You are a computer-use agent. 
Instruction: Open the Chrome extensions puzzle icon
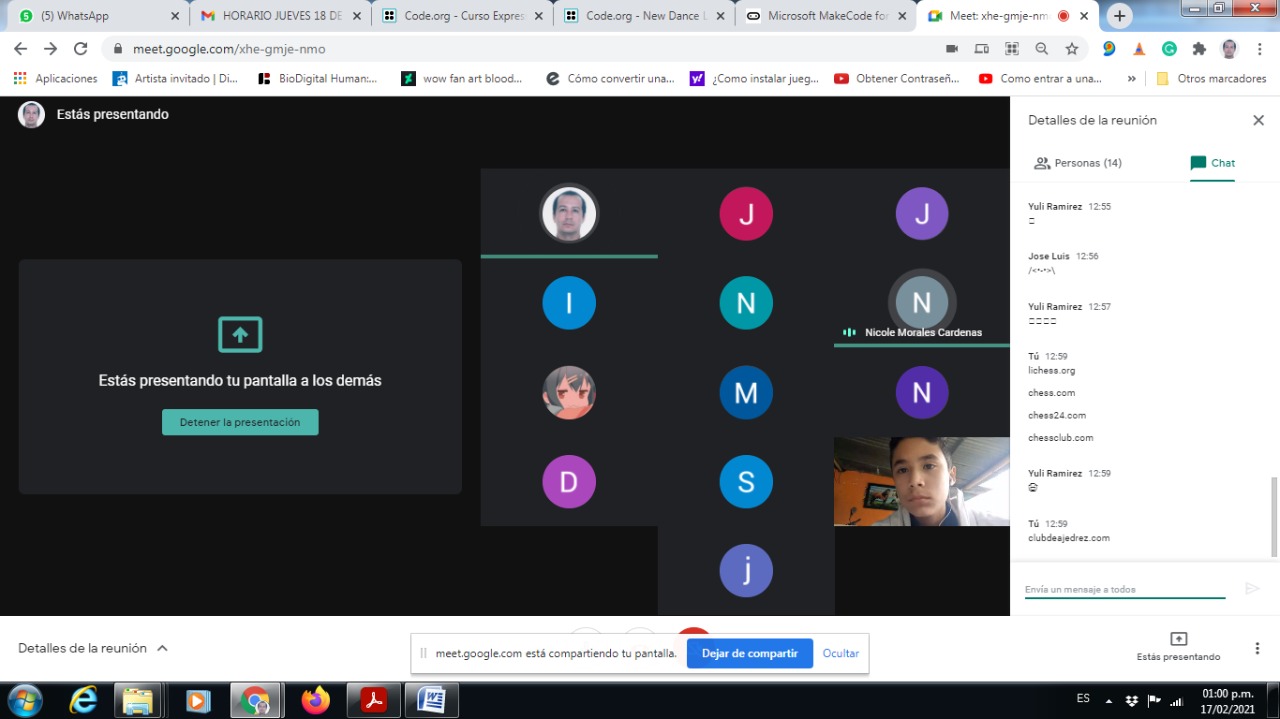pos(1199,48)
